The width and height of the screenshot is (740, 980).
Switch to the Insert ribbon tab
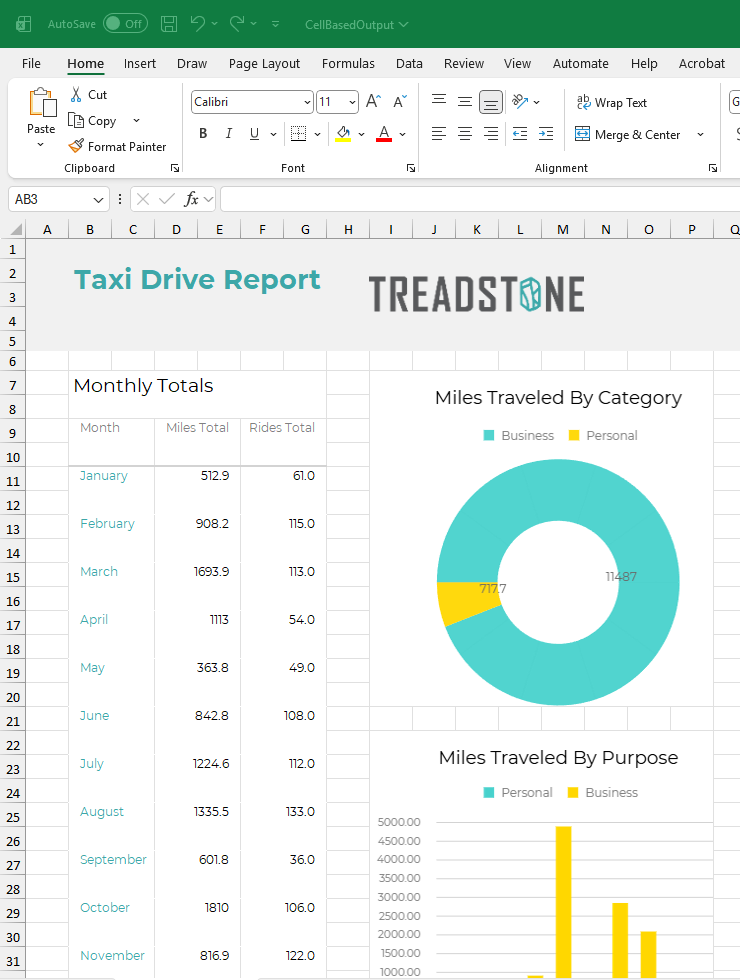140,63
